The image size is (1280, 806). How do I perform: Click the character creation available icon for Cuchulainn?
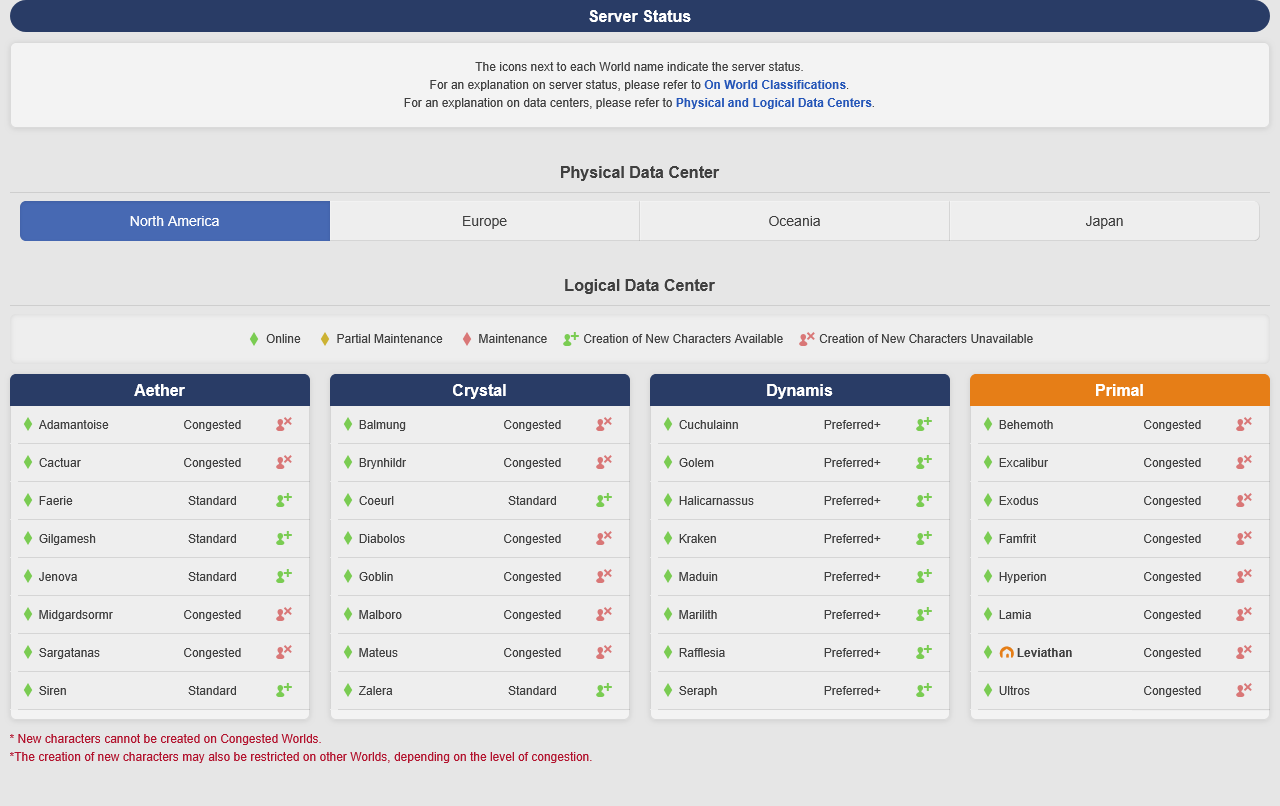click(x=924, y=424)
